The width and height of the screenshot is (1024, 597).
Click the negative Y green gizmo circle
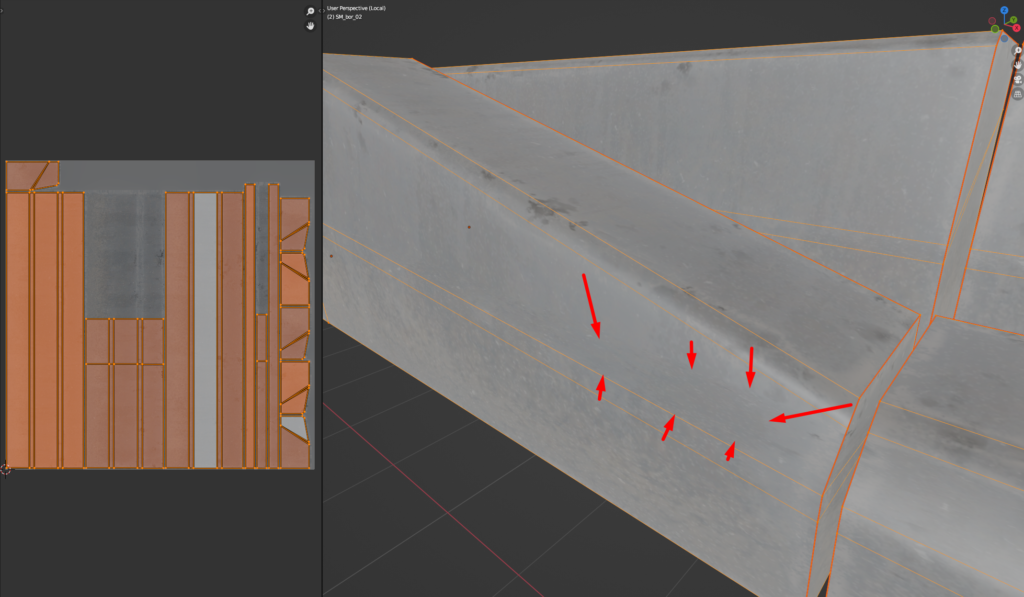coord(995,29)
